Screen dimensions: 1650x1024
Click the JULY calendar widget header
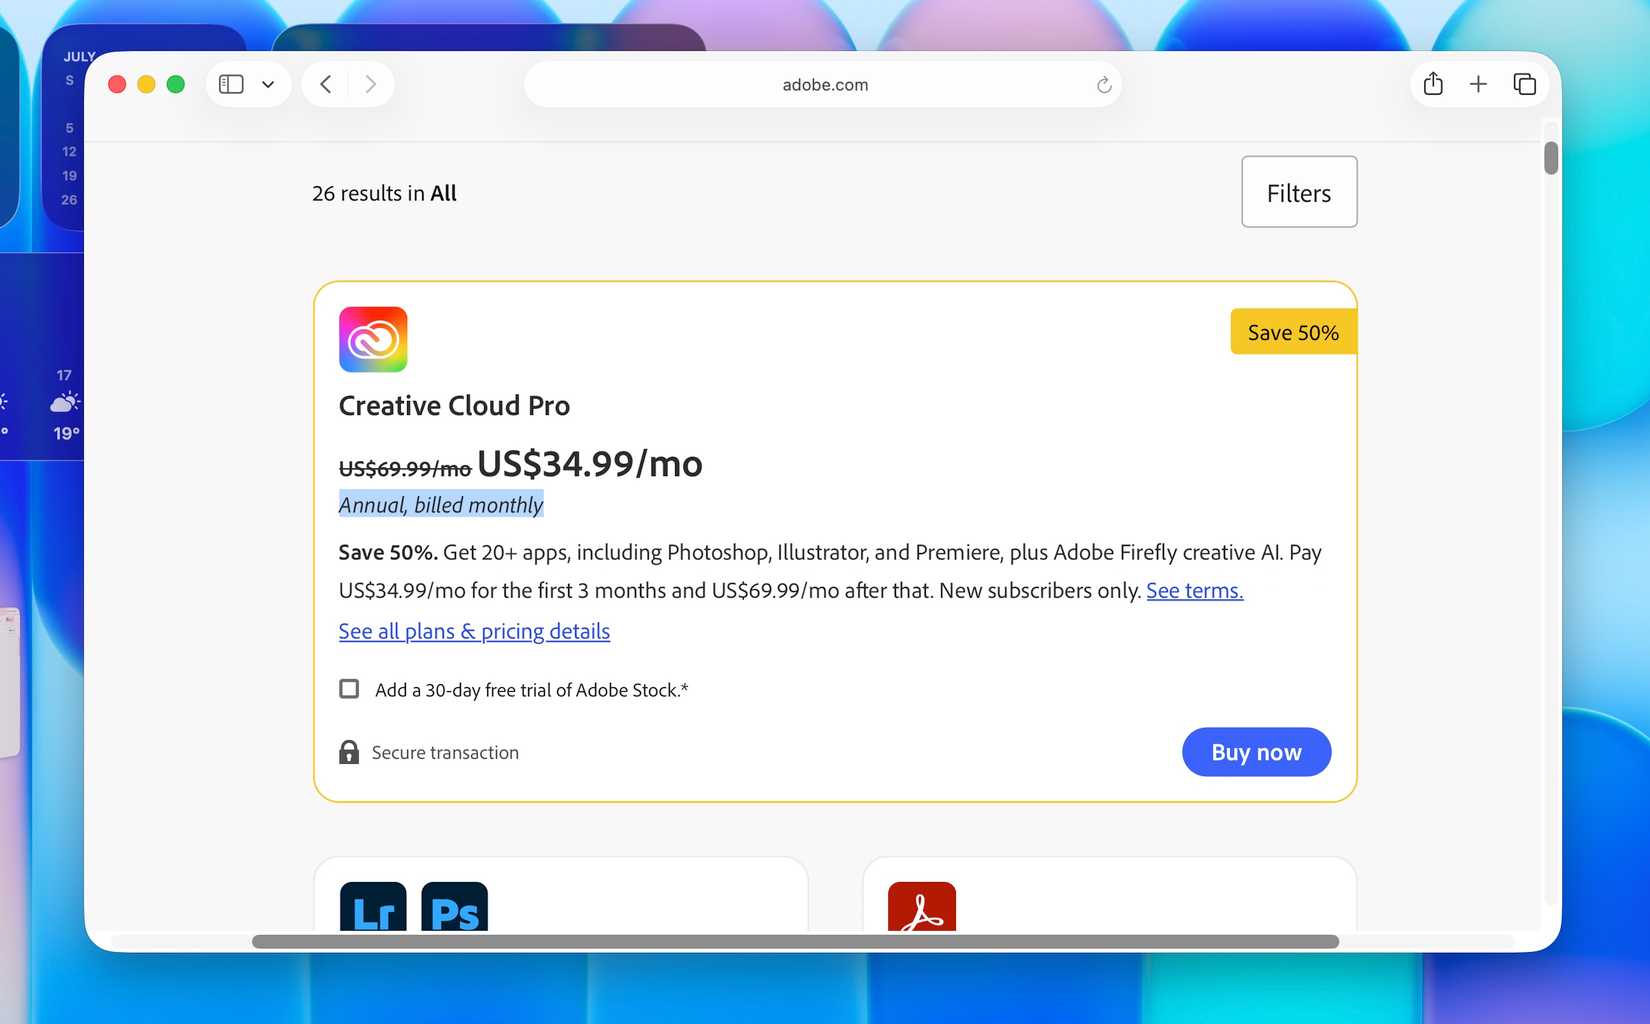pos(79,57)
